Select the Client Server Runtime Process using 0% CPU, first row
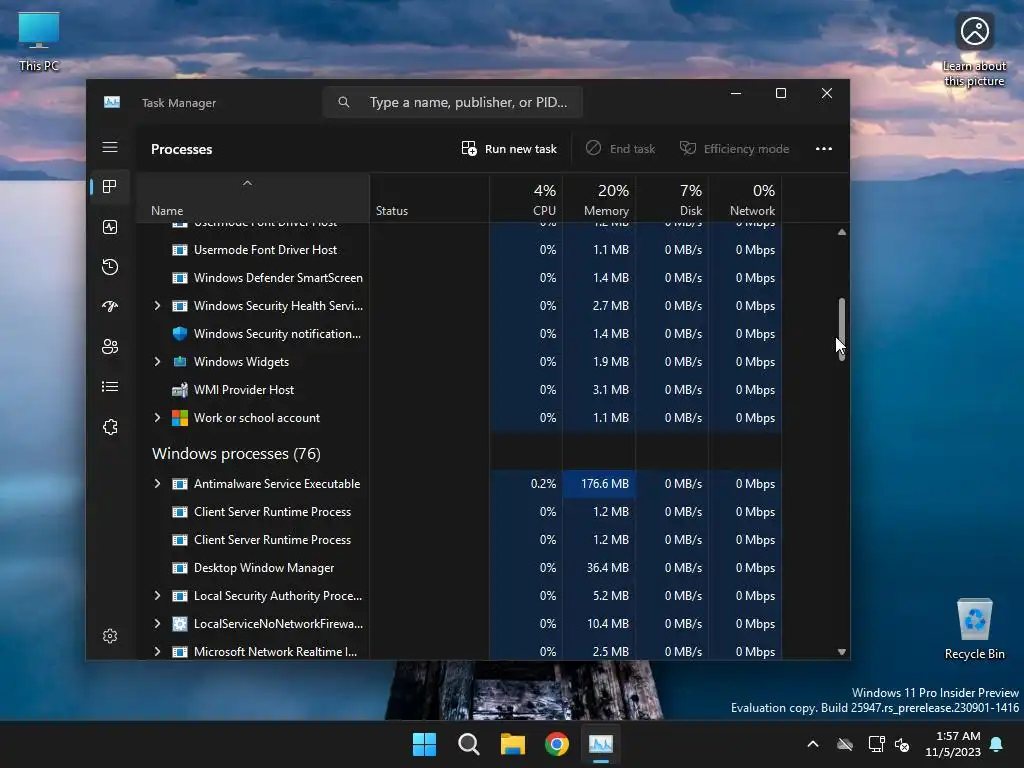The image size is (1024, 768). (x=459, y=512)
